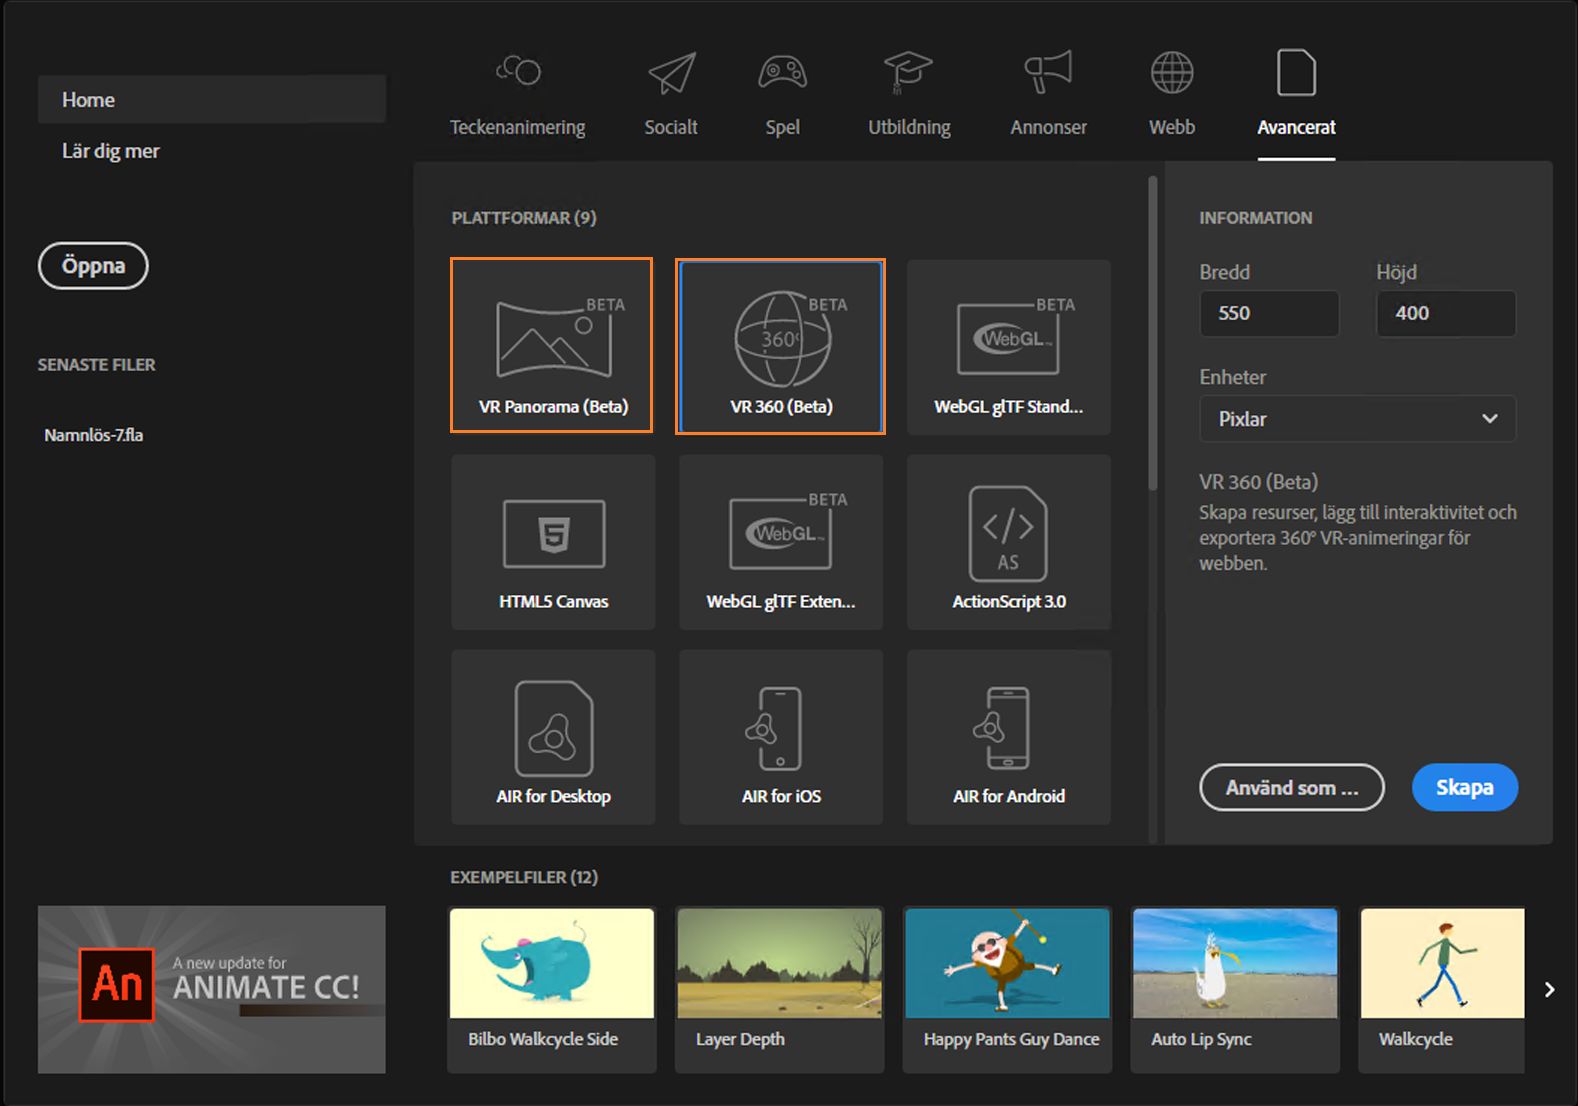Click the Skapa button
This screenshot has height=1106, width=1578.
coord(1465,788)
